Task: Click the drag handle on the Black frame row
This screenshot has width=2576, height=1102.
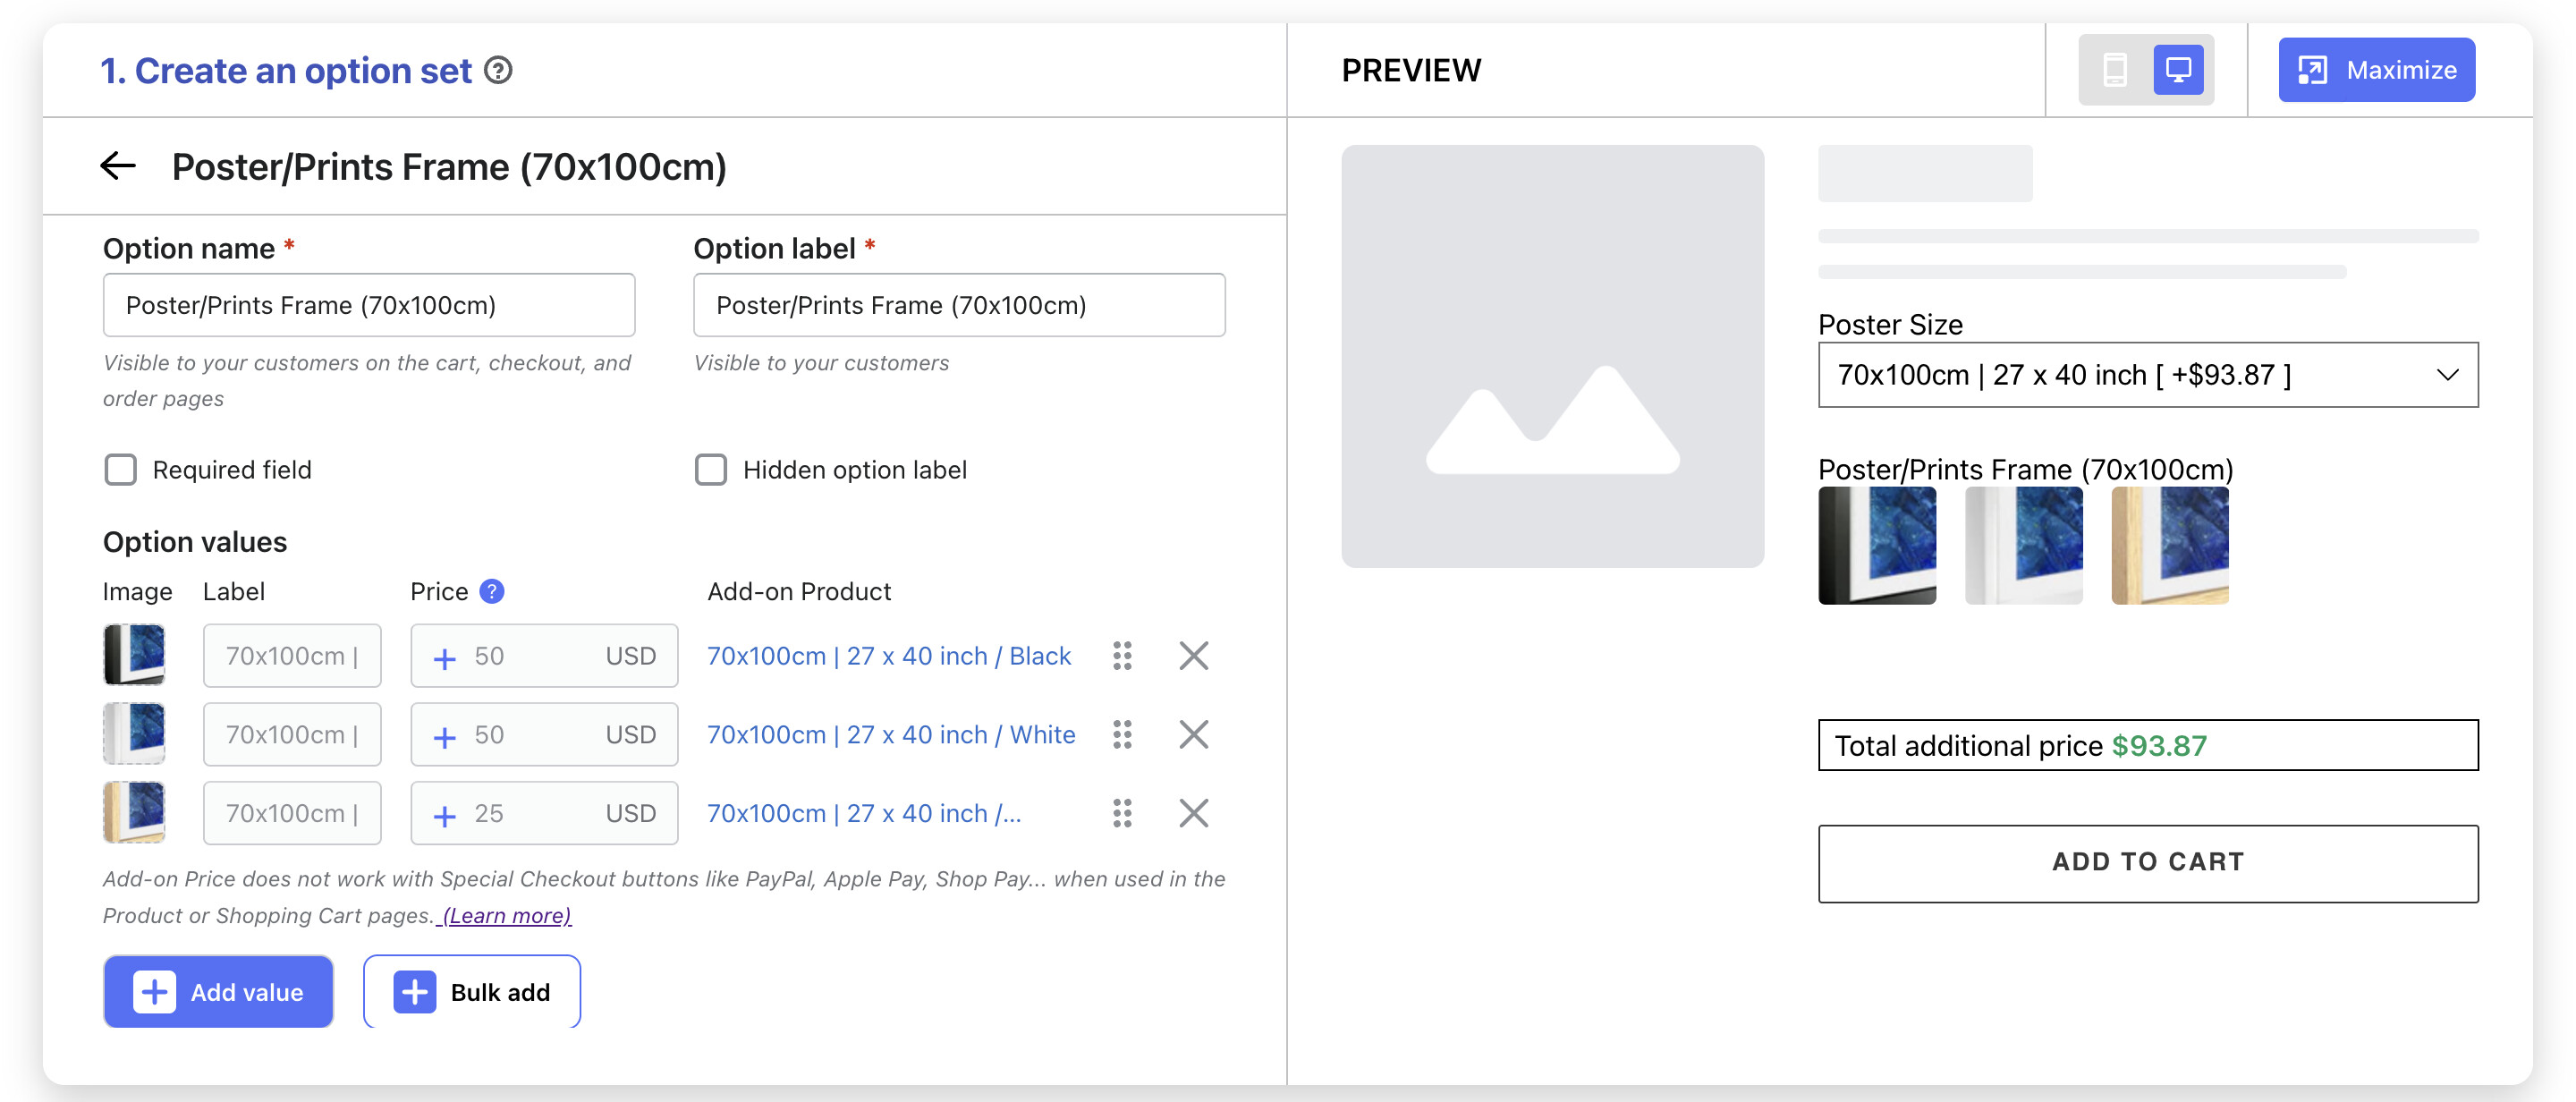Action: (x=1122, y=656)
